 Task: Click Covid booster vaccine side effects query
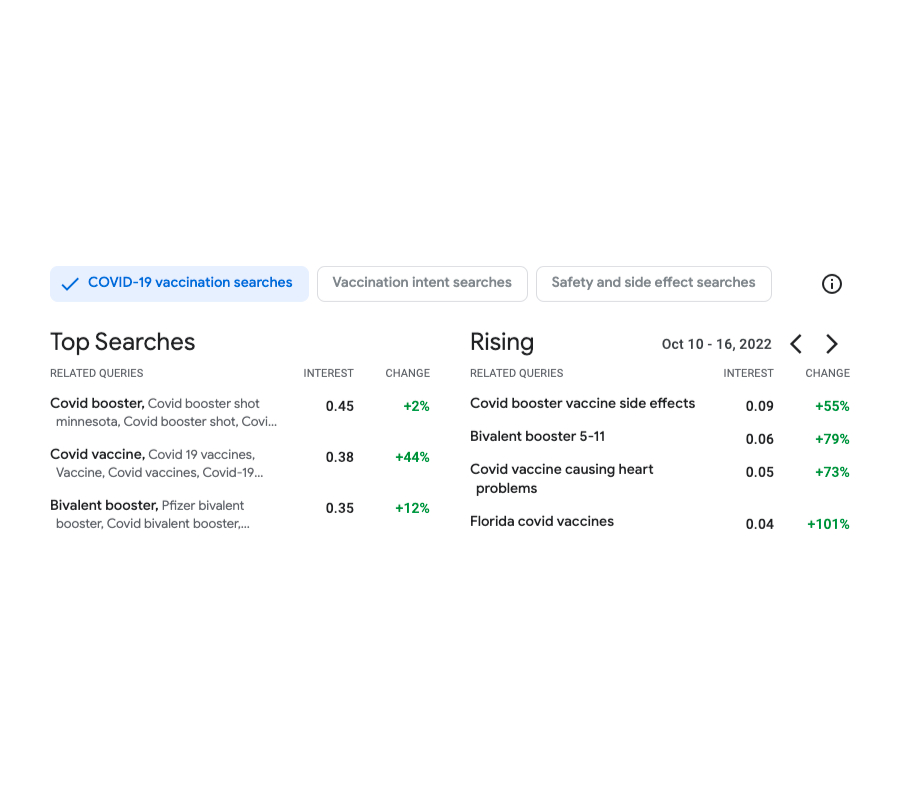582,404
